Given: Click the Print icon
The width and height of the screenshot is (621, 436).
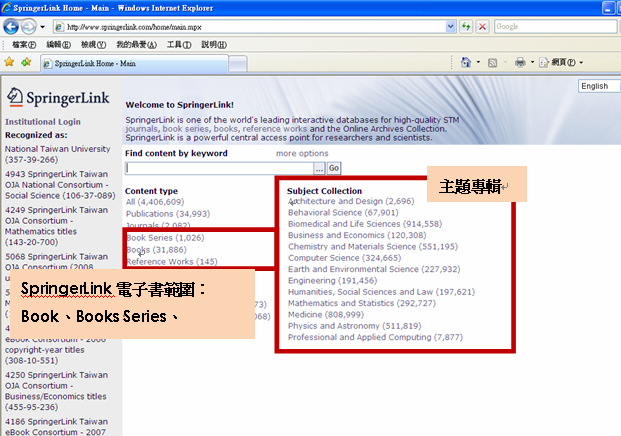Looking at the screenshot, I should 520,63.
